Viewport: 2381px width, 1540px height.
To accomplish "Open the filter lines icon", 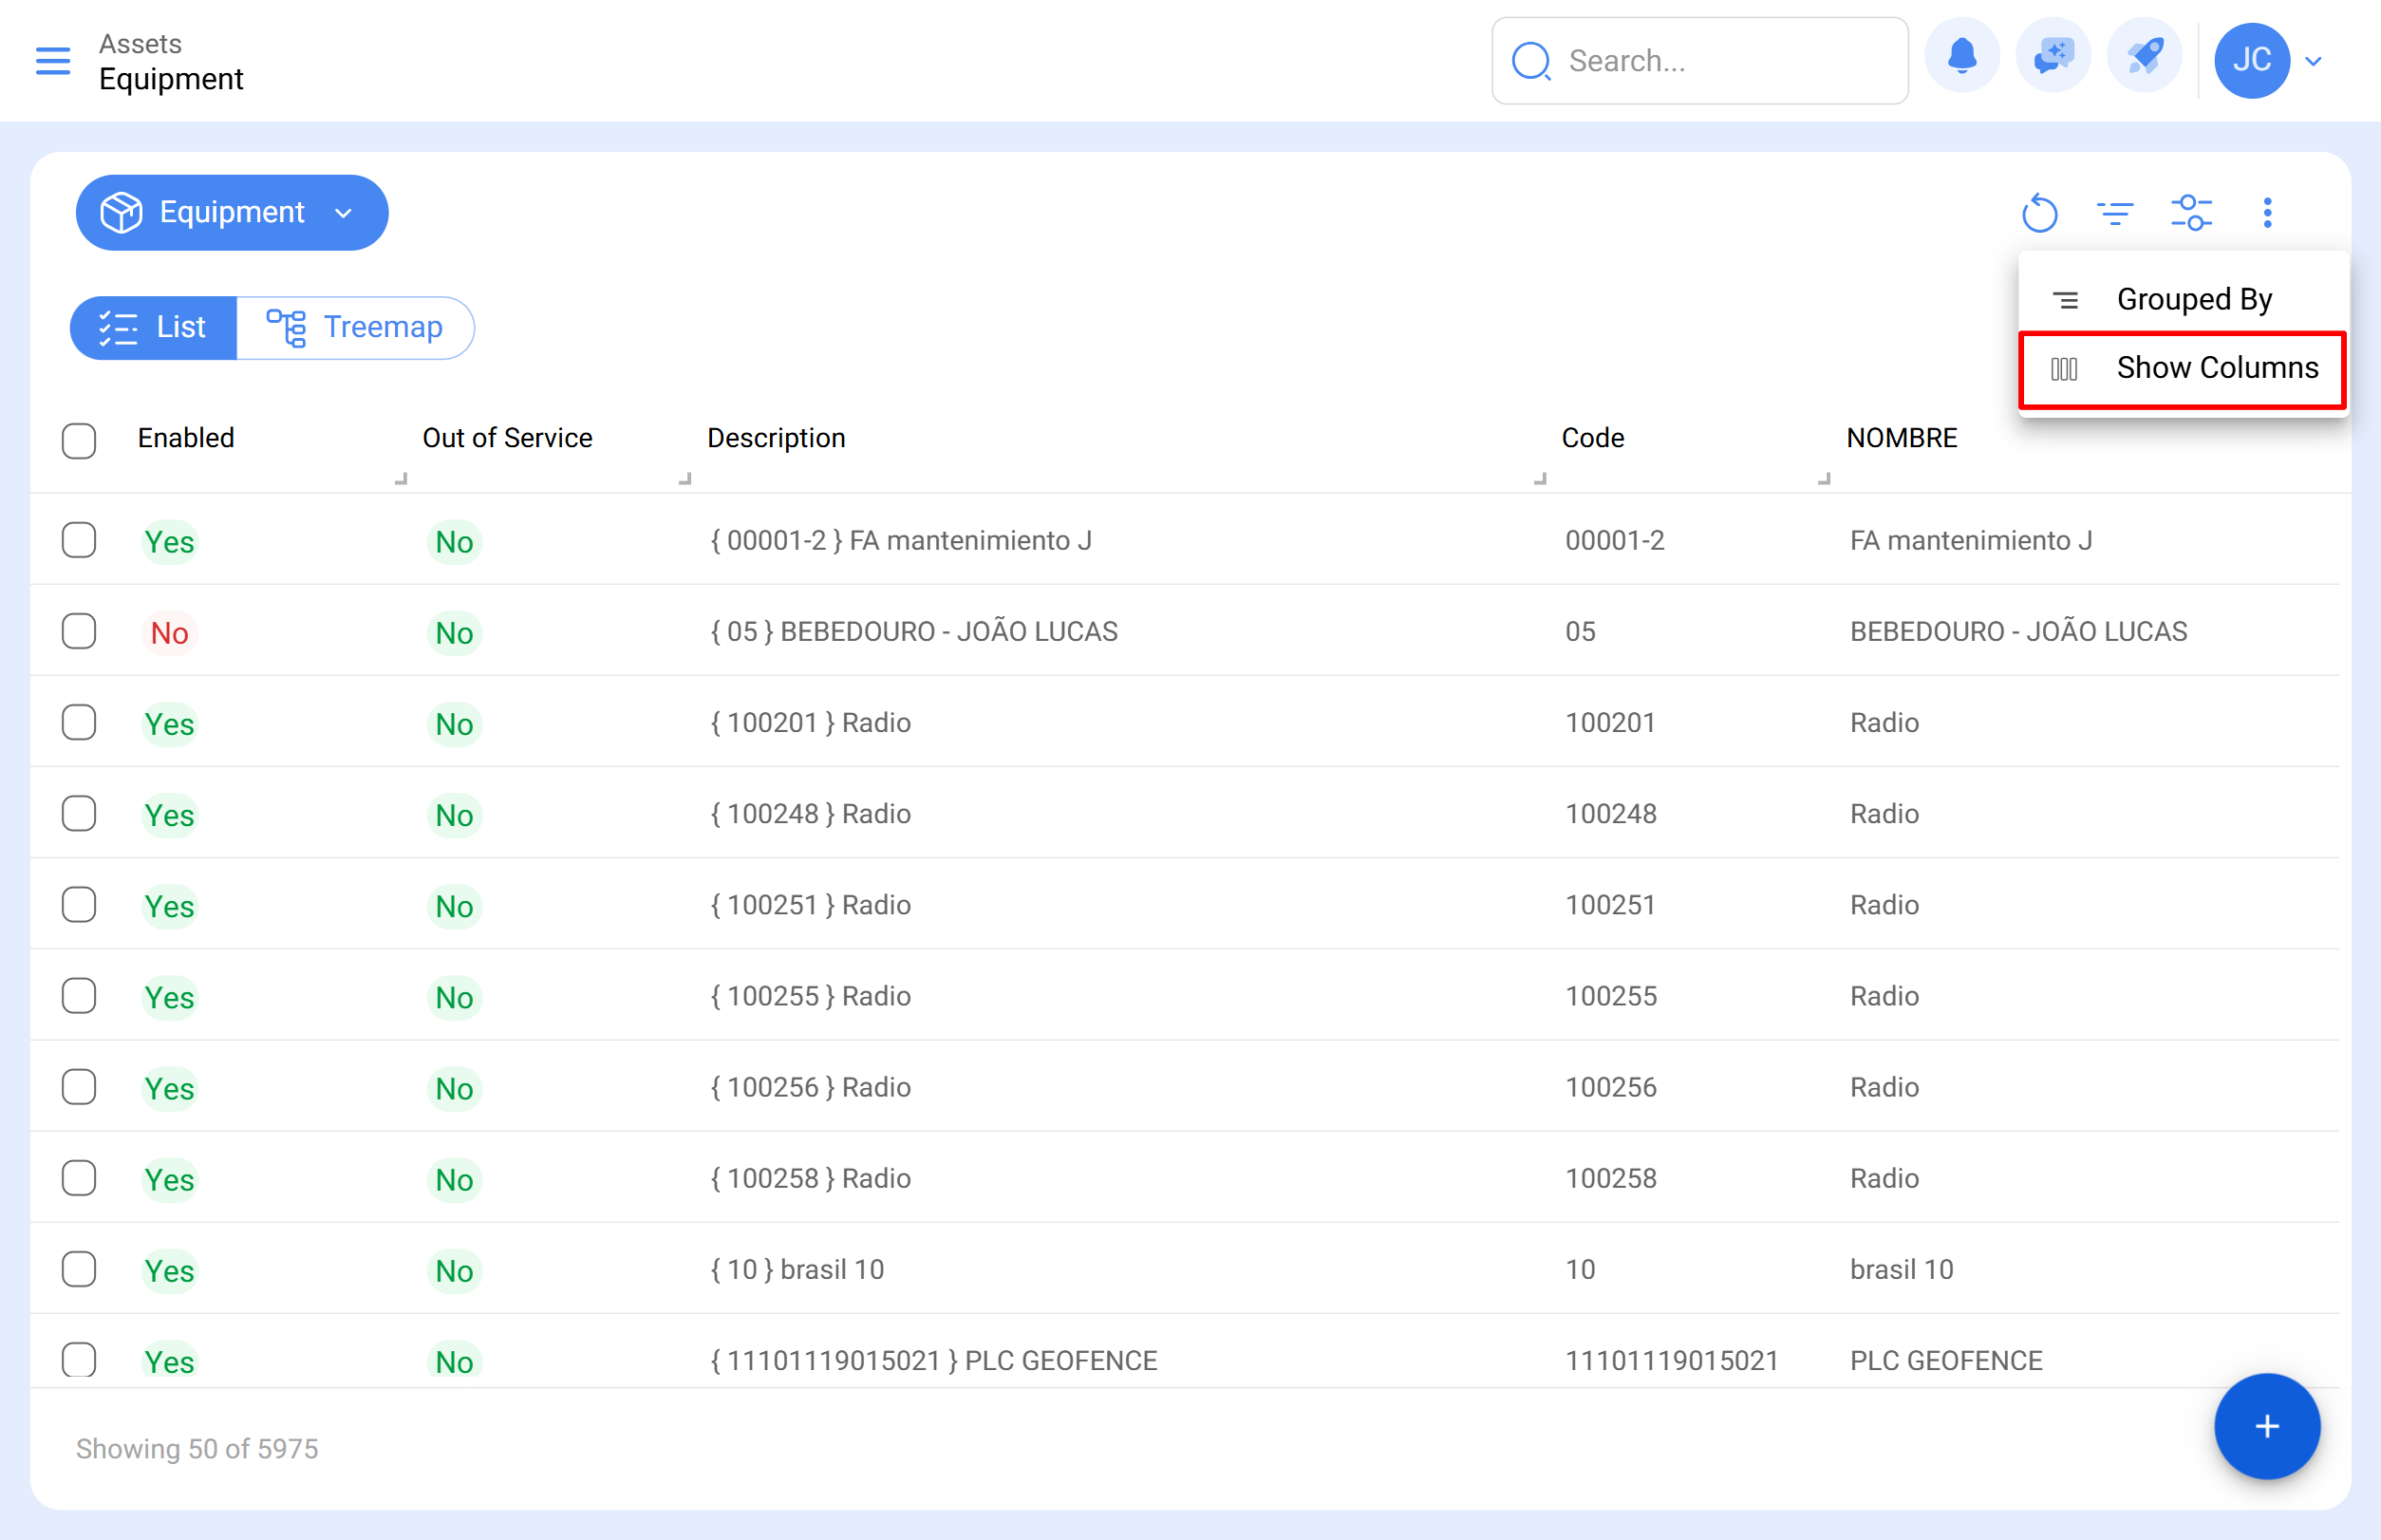I will [2115, 212].
